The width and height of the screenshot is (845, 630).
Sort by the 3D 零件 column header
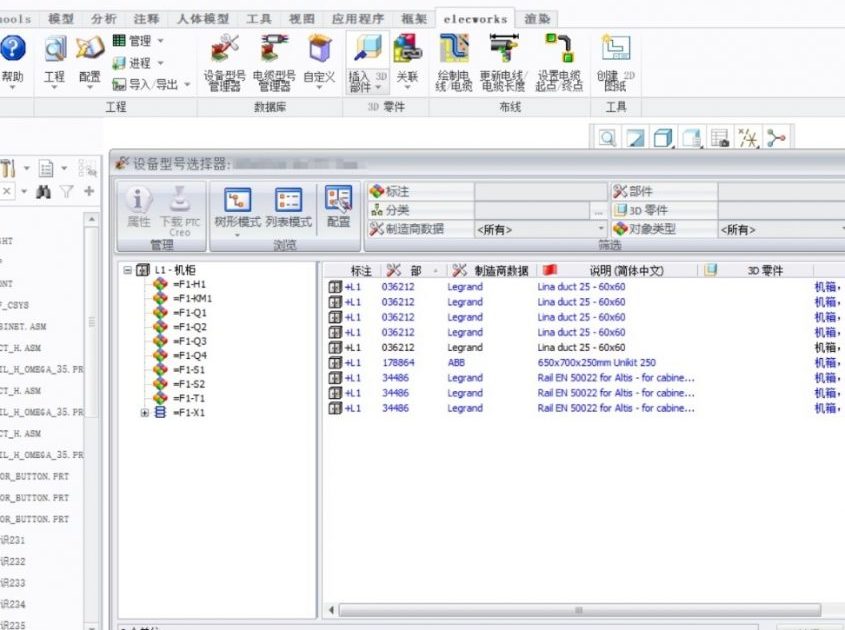(756, 270)
